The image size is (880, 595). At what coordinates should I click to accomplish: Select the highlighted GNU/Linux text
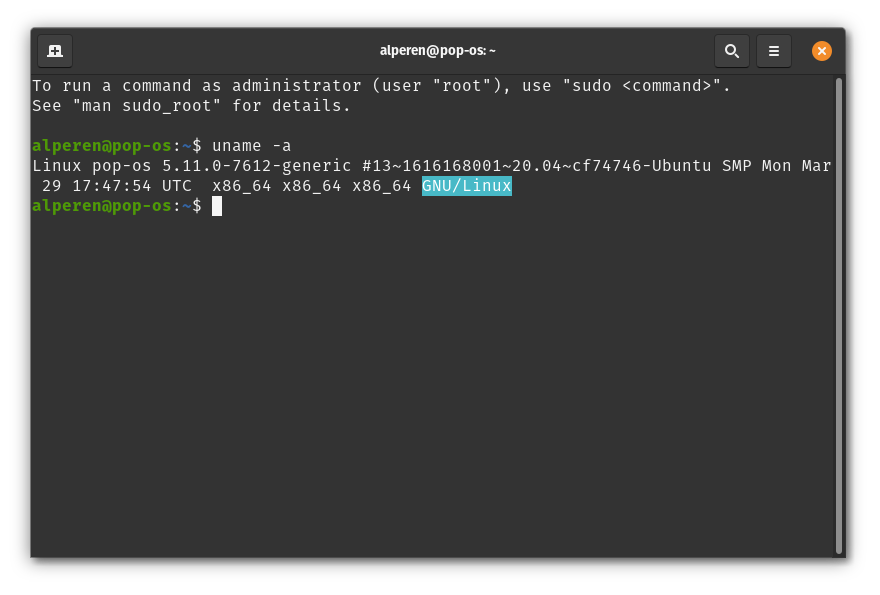click(x=466, y=185)
